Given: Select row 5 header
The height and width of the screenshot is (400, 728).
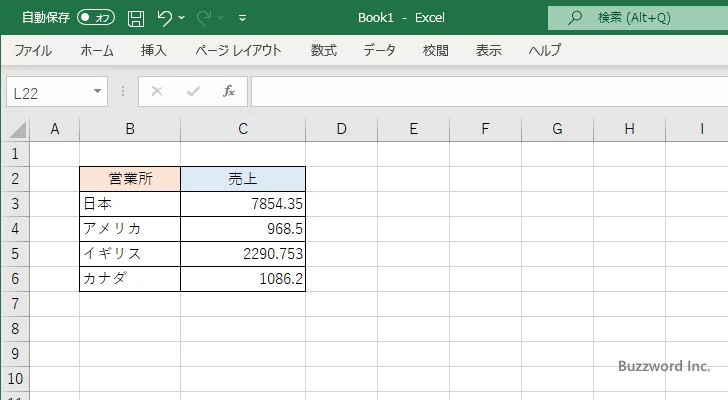Looking at the screenshot, I should [x=15, y=254].
